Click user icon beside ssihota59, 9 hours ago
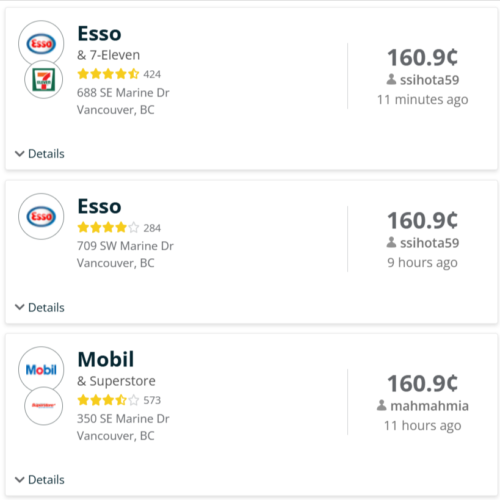The width and height of the screenshot is (500, 500). point(391,242)
